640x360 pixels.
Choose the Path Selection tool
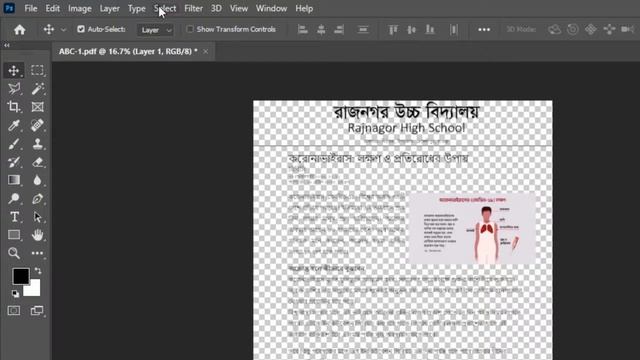pyautogui.click(x=37, y=217)
